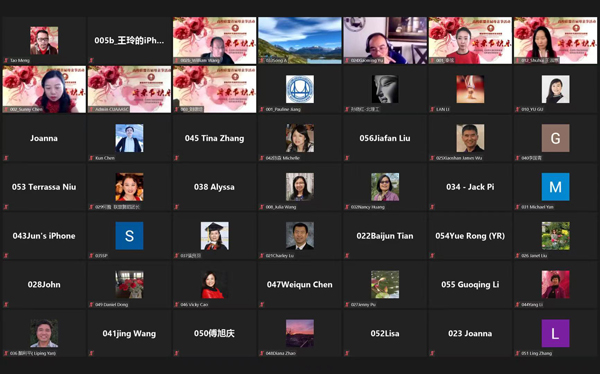Click the blue letter S avatar
The image size is (600, 374).
click(x=129, y=236)
